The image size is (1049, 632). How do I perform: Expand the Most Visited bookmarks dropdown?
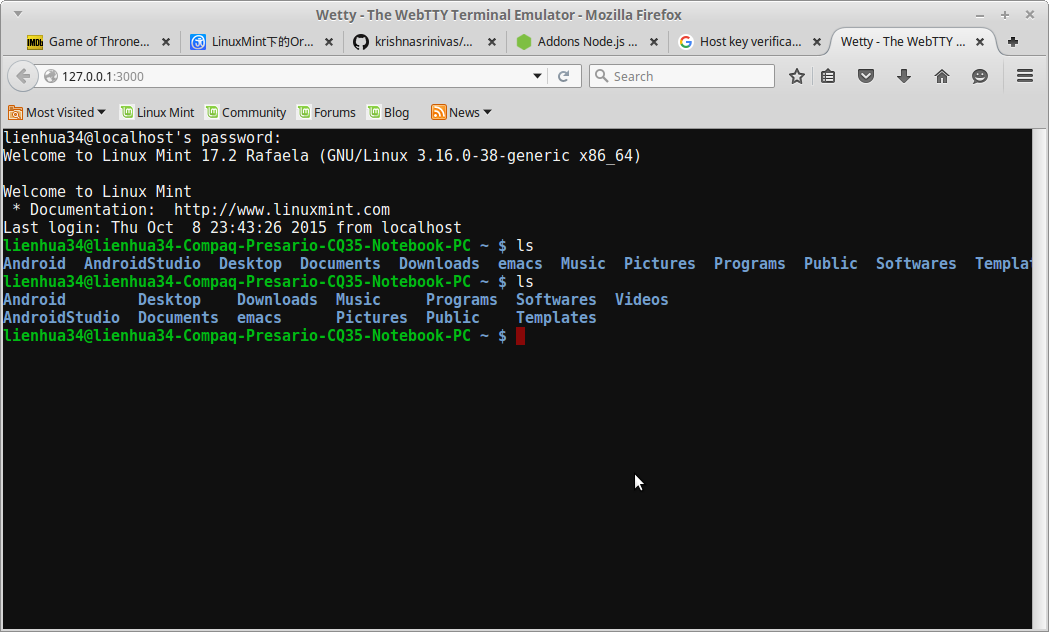click(x=57, y=112)
